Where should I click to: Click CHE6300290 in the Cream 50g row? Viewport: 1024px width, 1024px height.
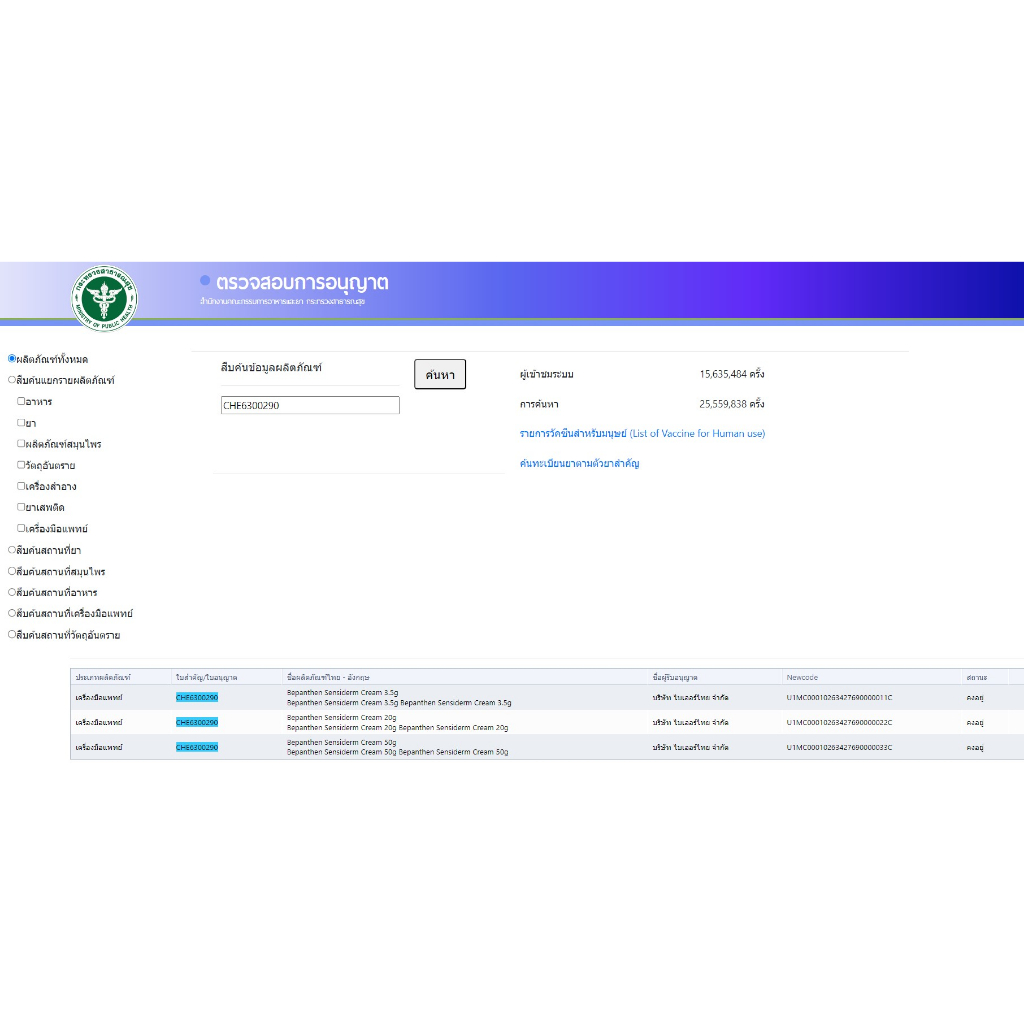(x=197, y=747)
